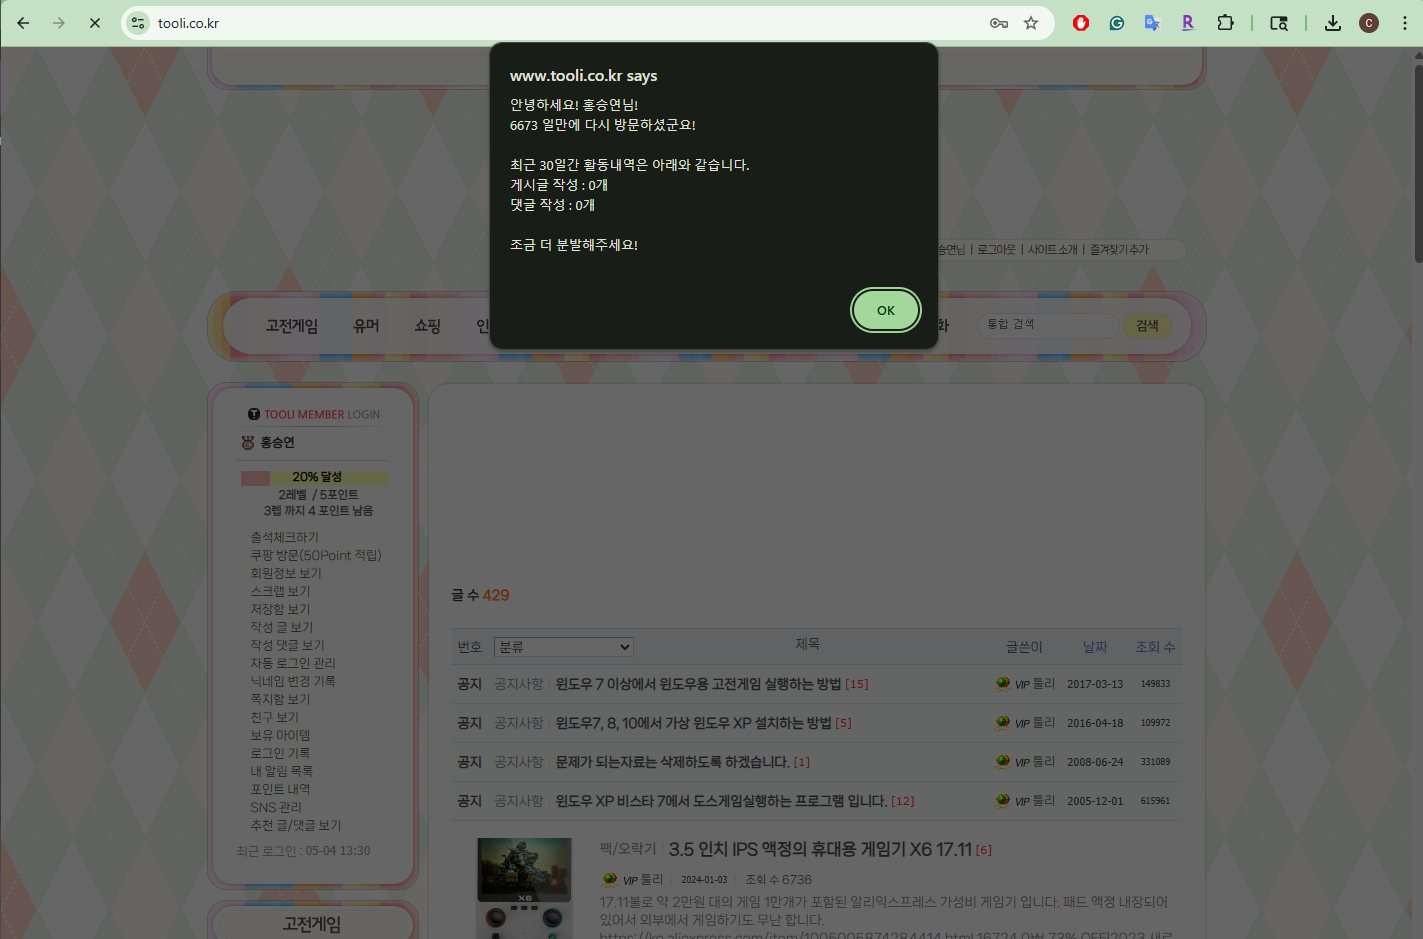This screenshot has height=939, width=1423.
Task: Open 포인트 내역 in the sidebar
Action: pyautogui.click(x=280, y=790)
